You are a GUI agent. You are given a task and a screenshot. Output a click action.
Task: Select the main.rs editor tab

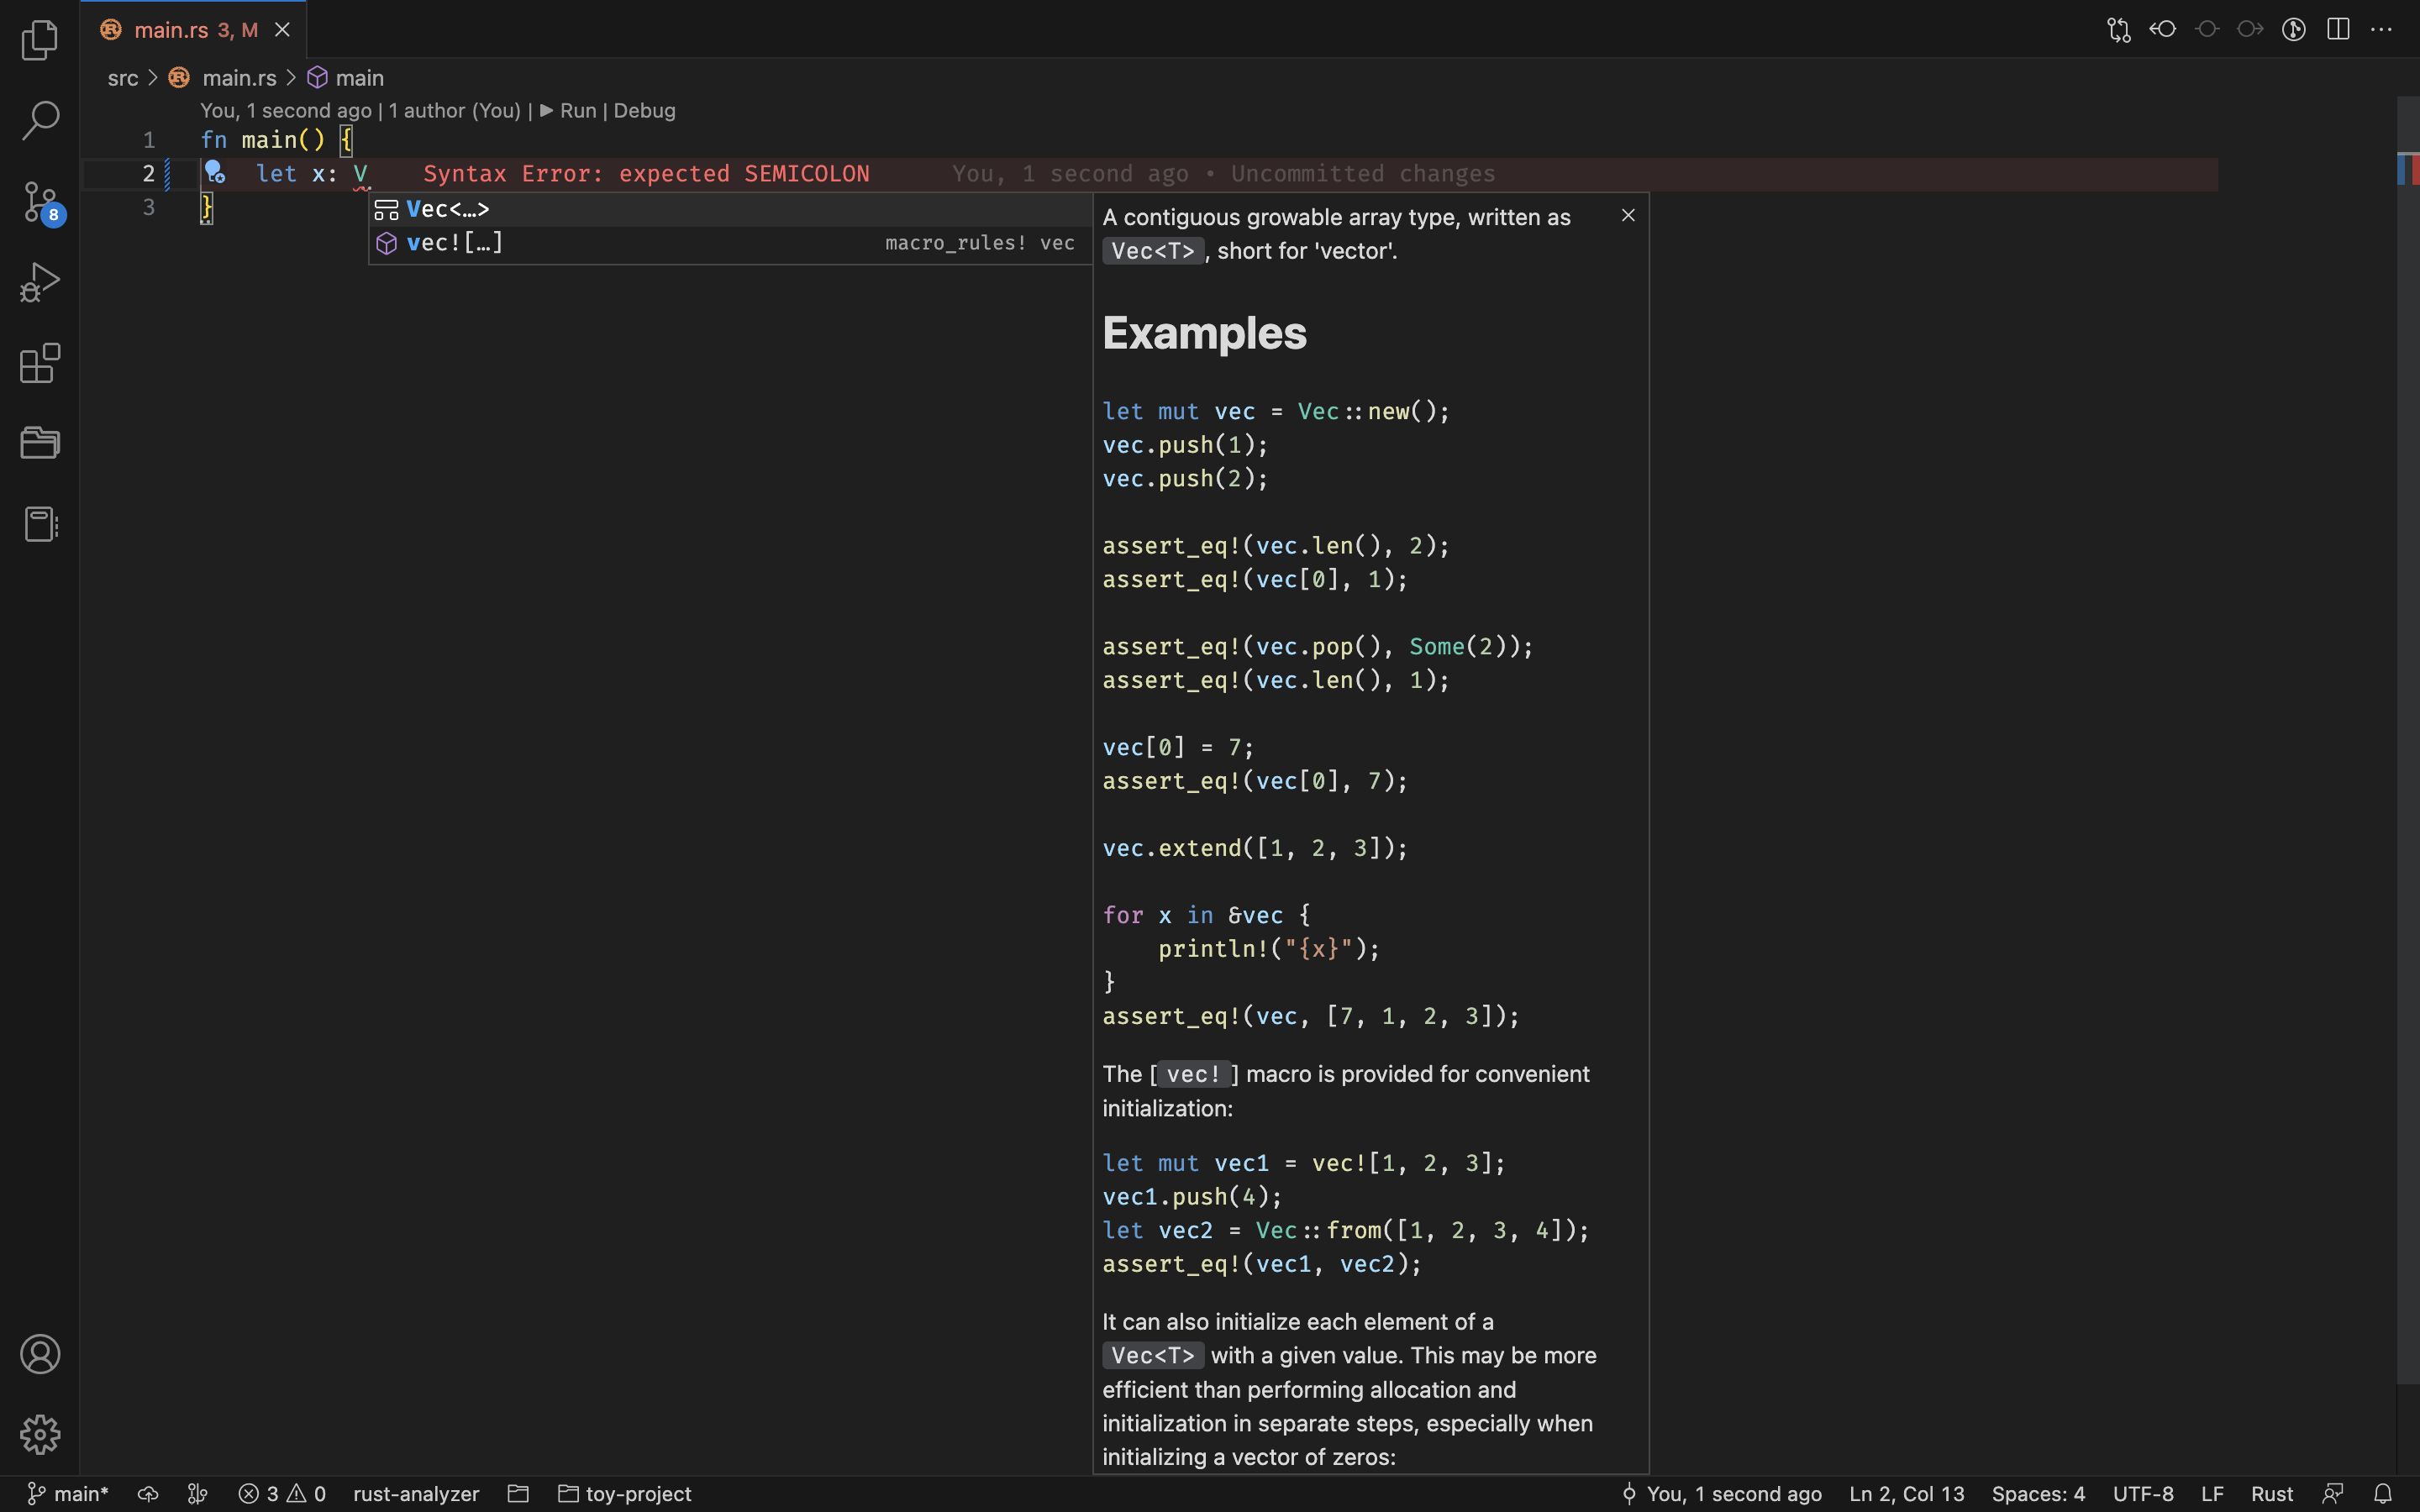(x=194, y=30)
